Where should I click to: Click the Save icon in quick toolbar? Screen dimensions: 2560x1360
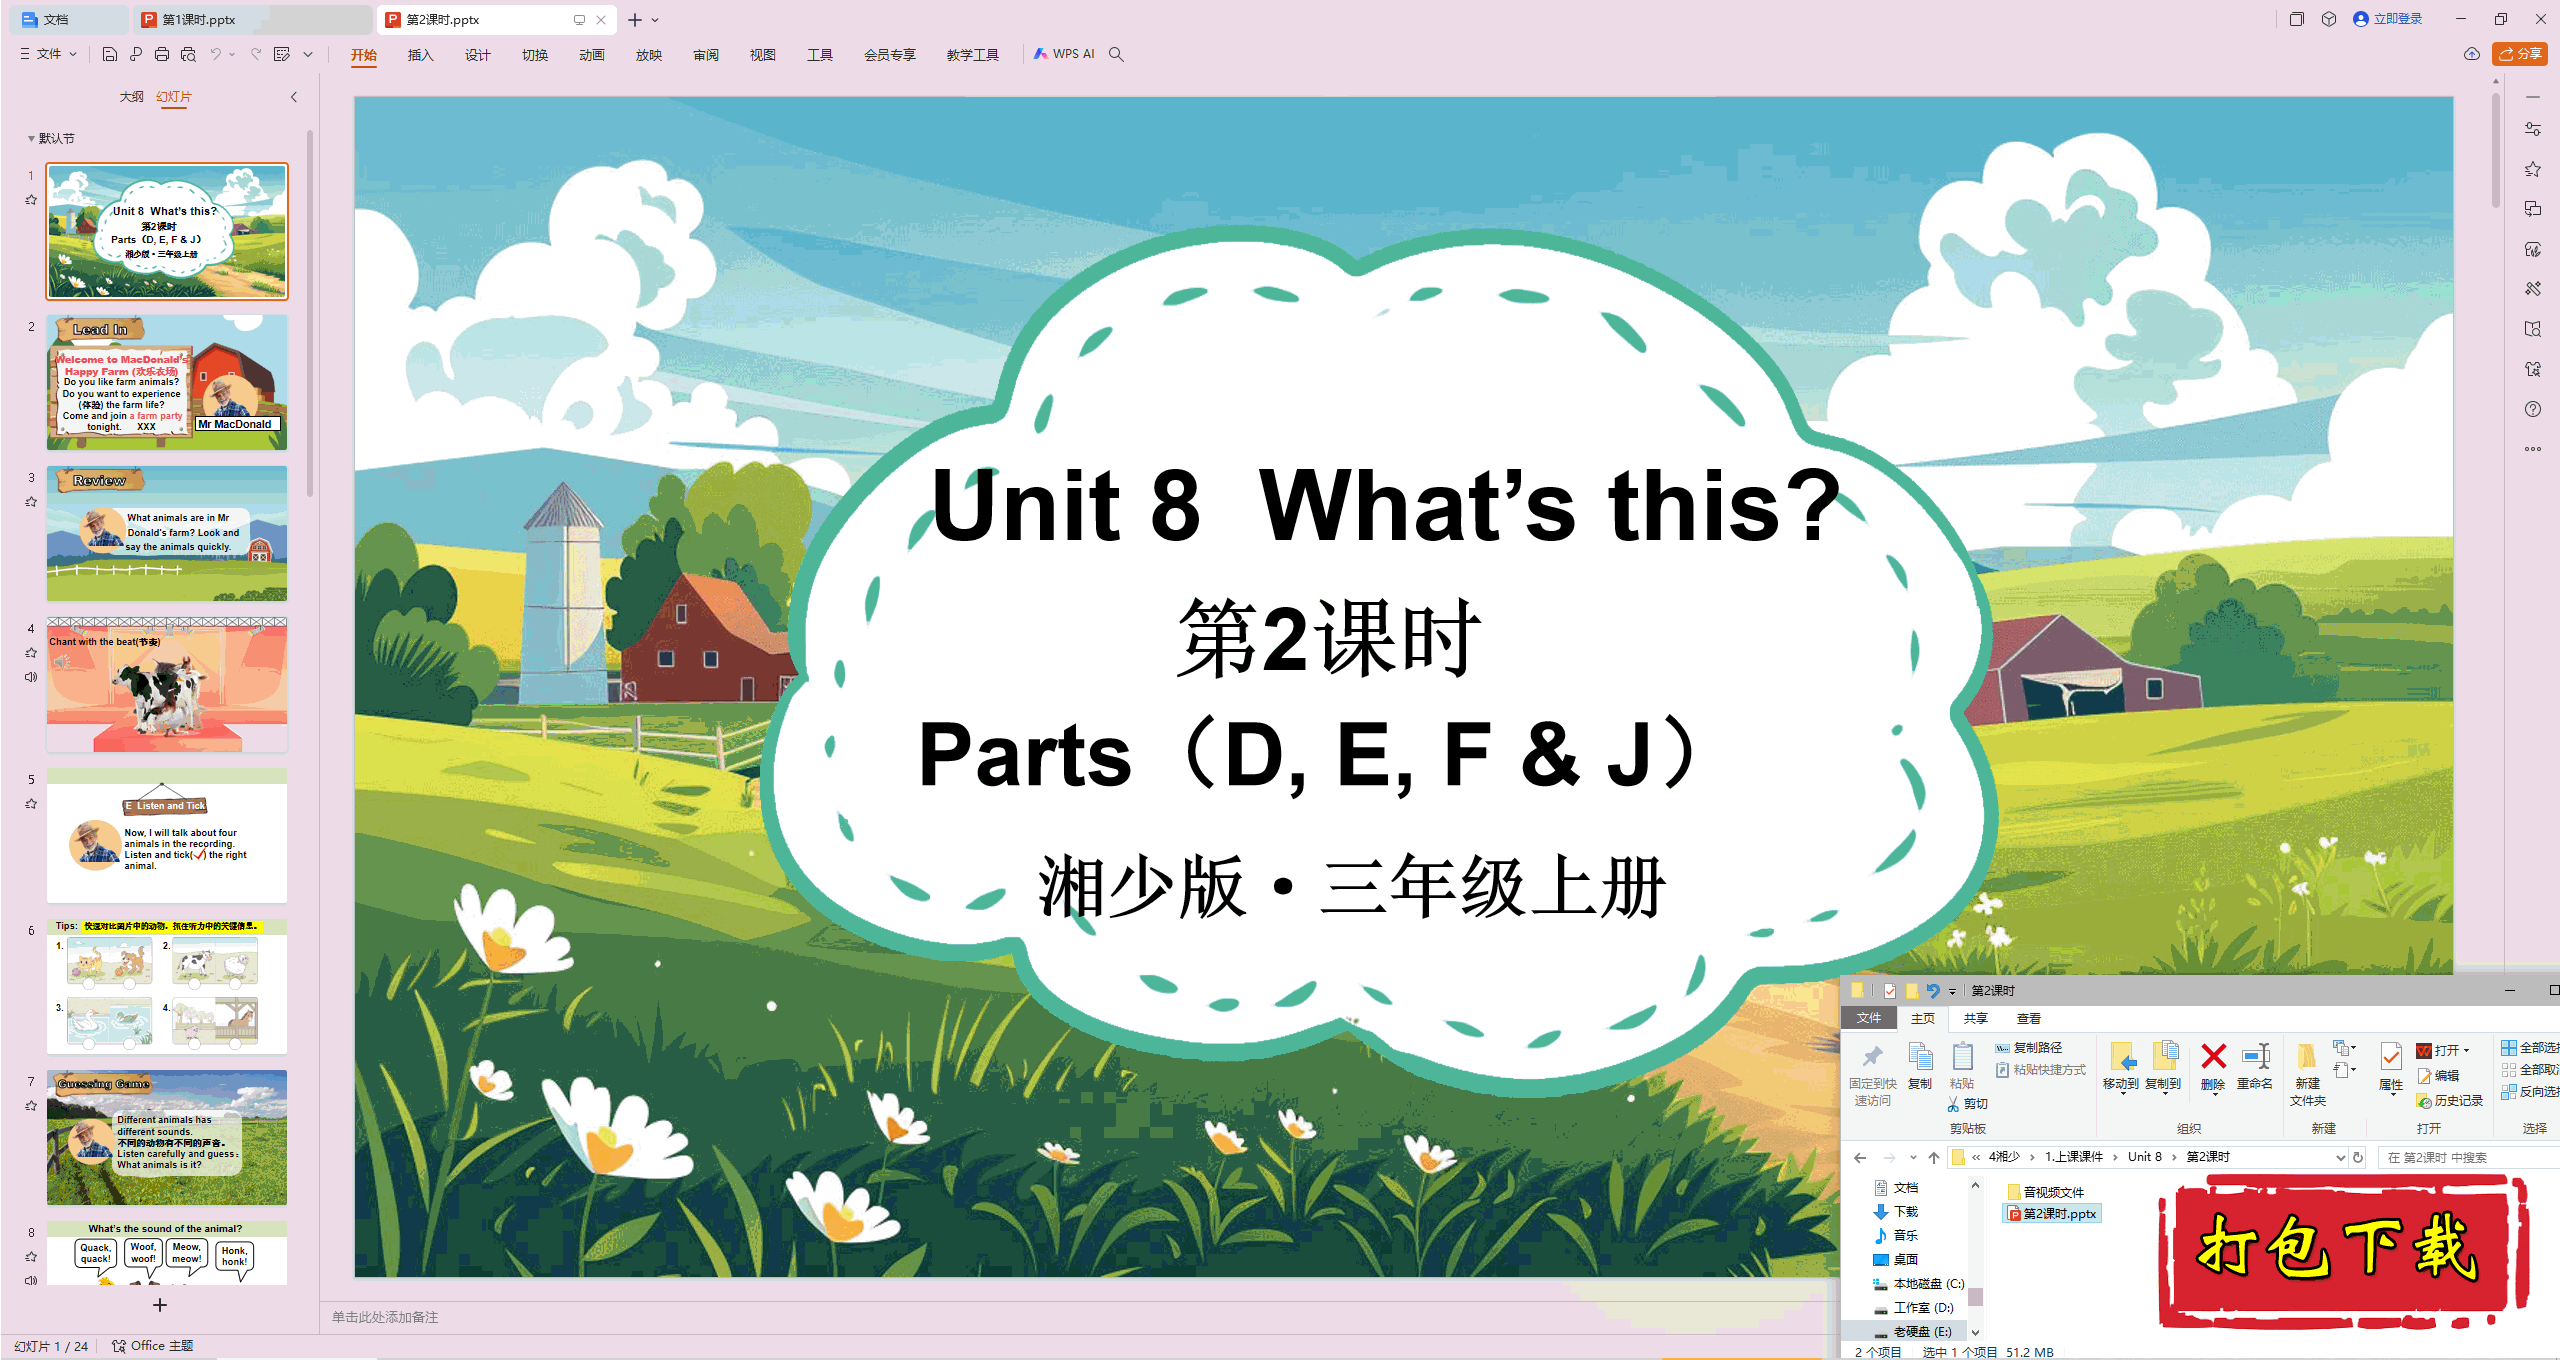[110, 54]
